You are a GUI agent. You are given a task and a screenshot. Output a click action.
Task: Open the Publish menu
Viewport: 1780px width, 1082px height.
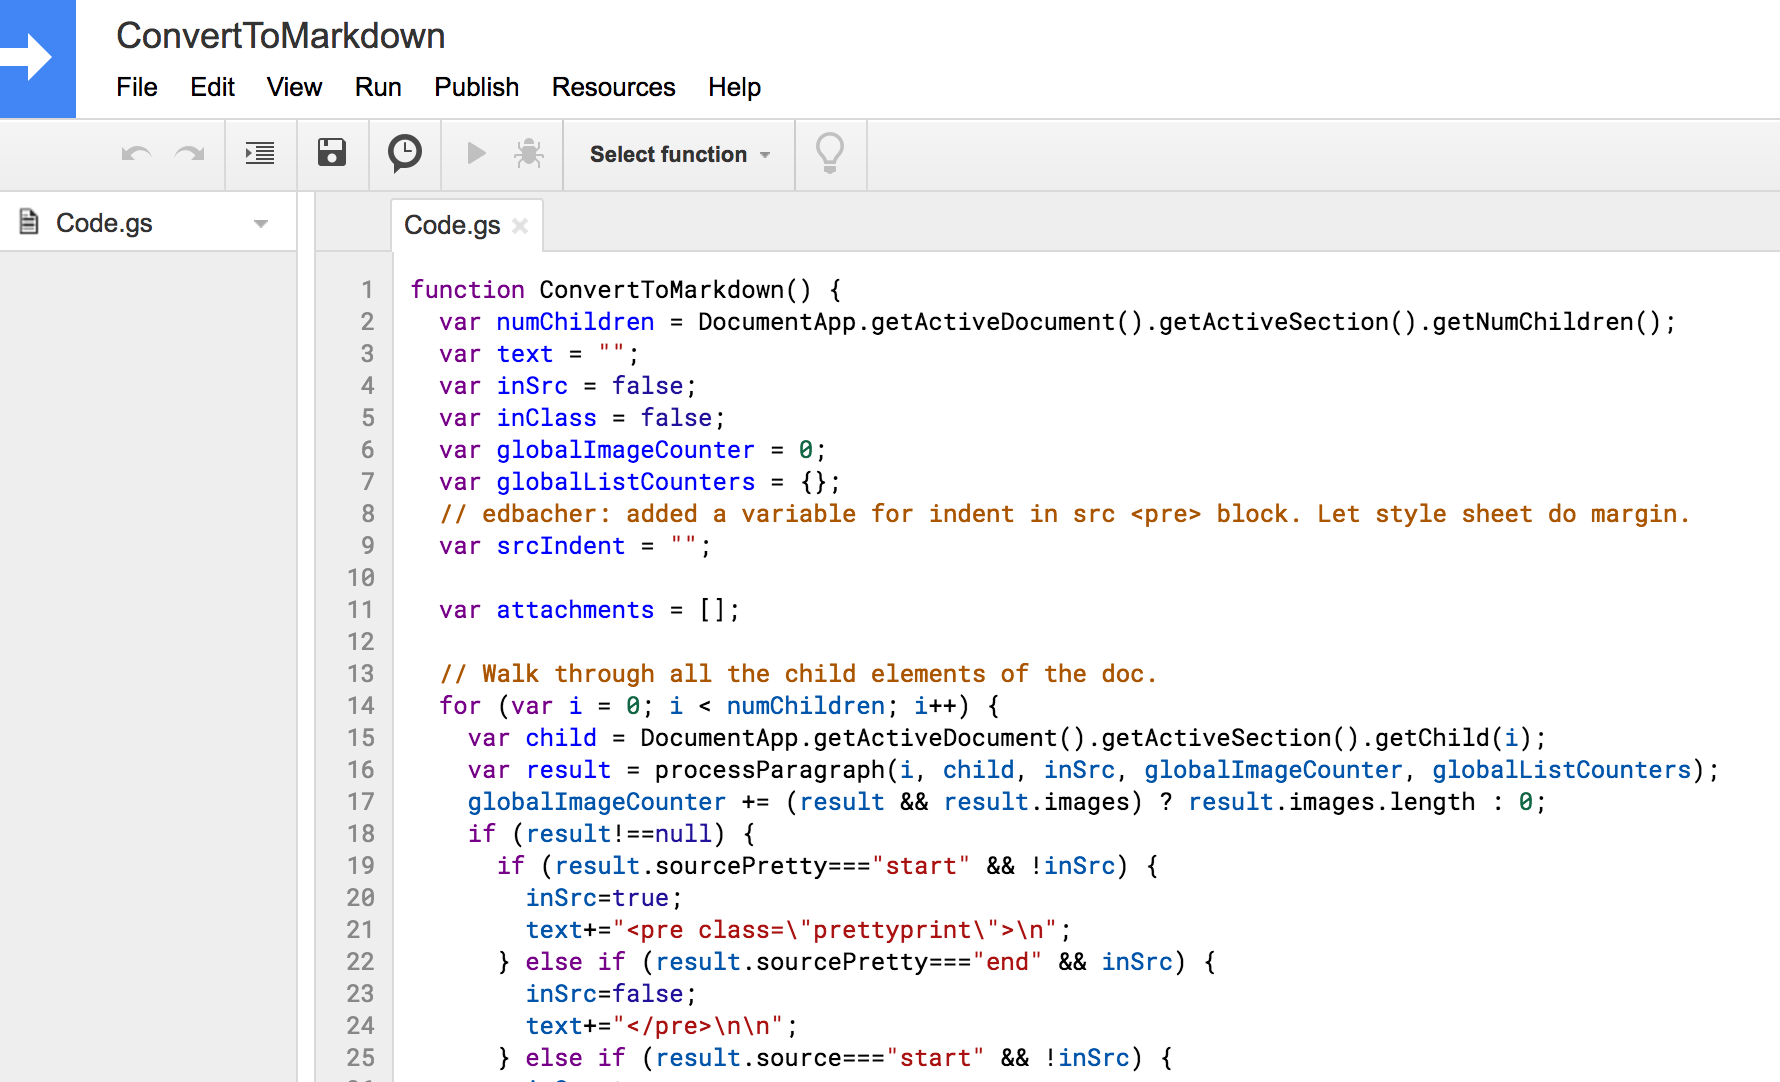[x=477, y=87]
